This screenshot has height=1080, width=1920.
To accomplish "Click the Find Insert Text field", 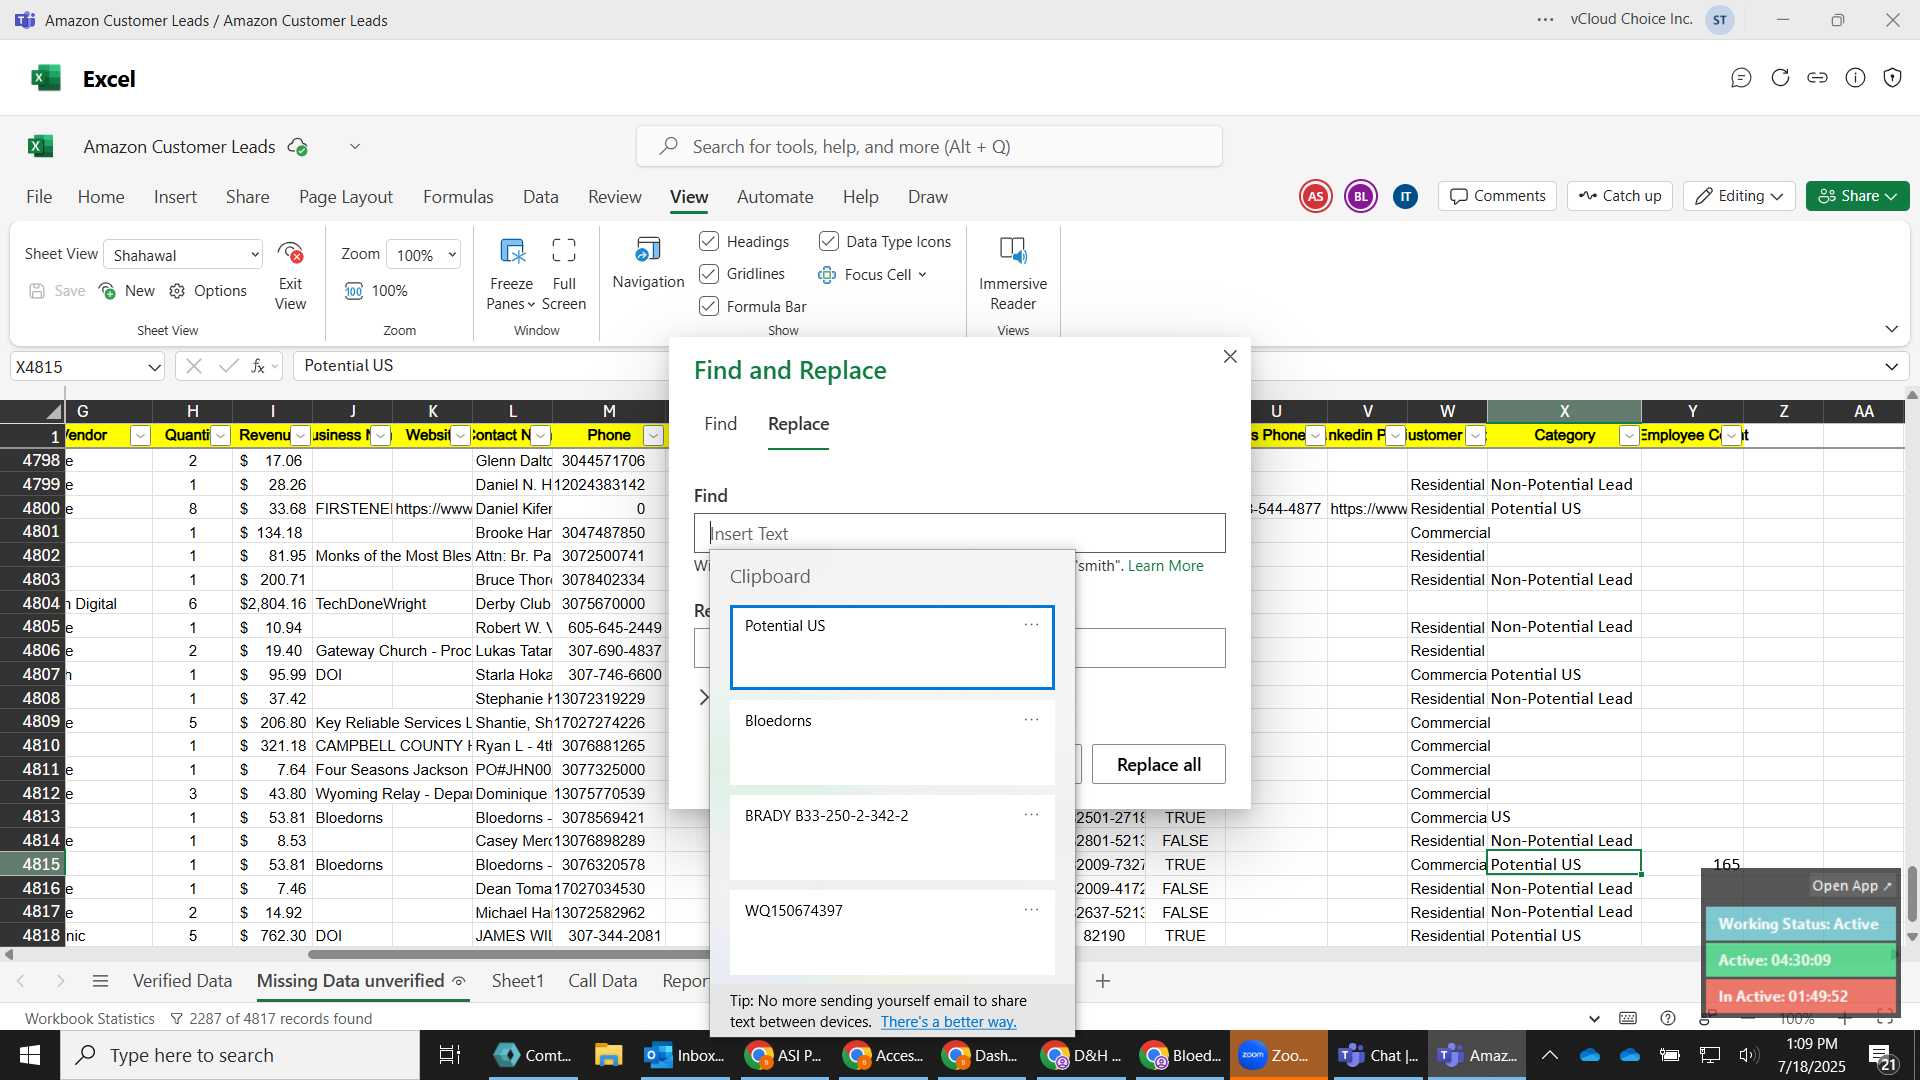I will point(959,534).
